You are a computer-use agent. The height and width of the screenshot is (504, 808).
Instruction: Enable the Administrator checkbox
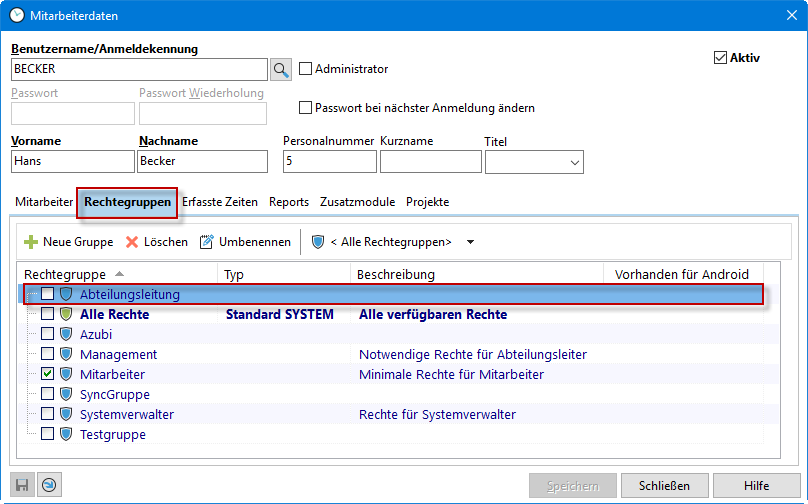pyautogui.click(x=306, y=69)
